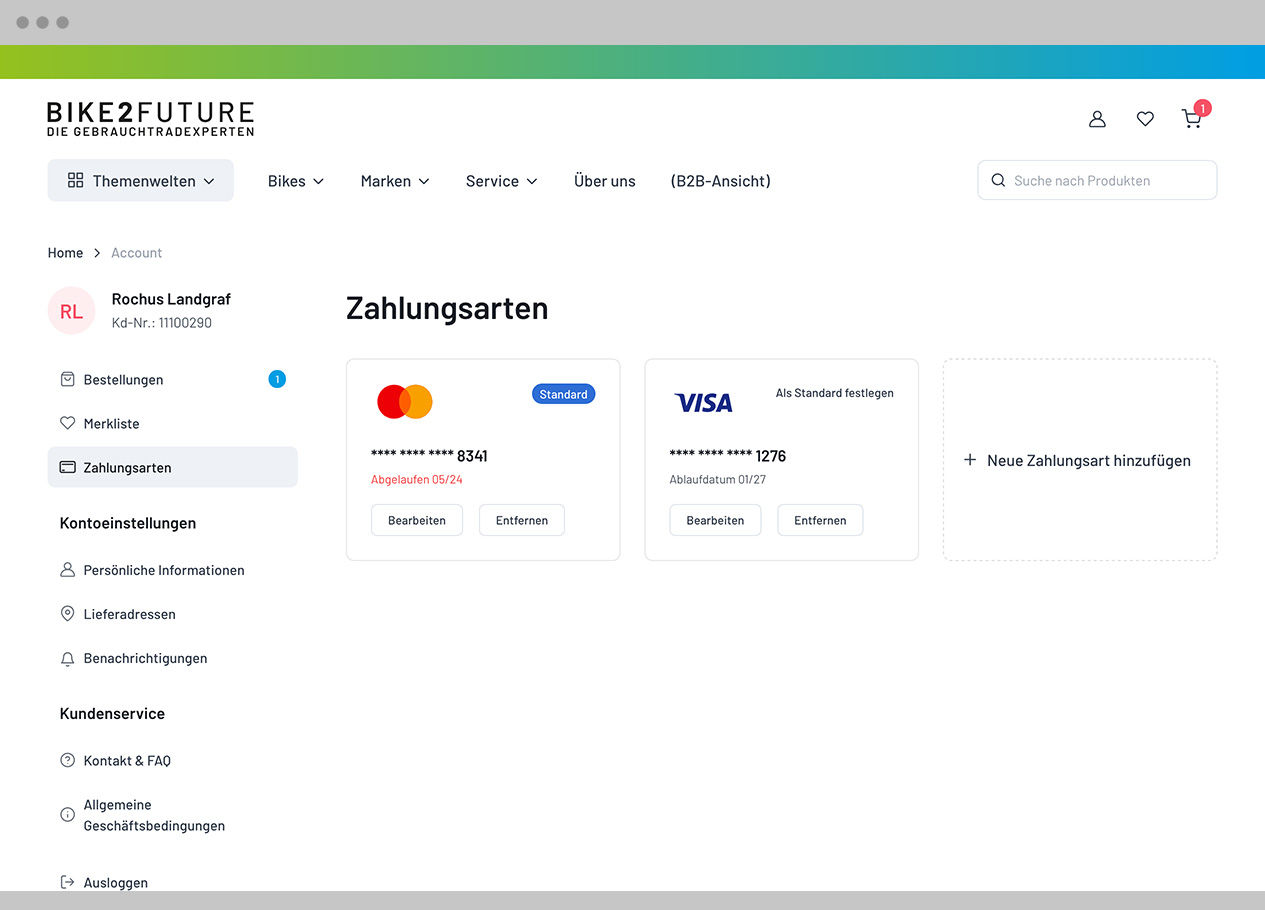Click the VISA logo on second card
This screenshot has height=910, width=1265.
(703, 402)
